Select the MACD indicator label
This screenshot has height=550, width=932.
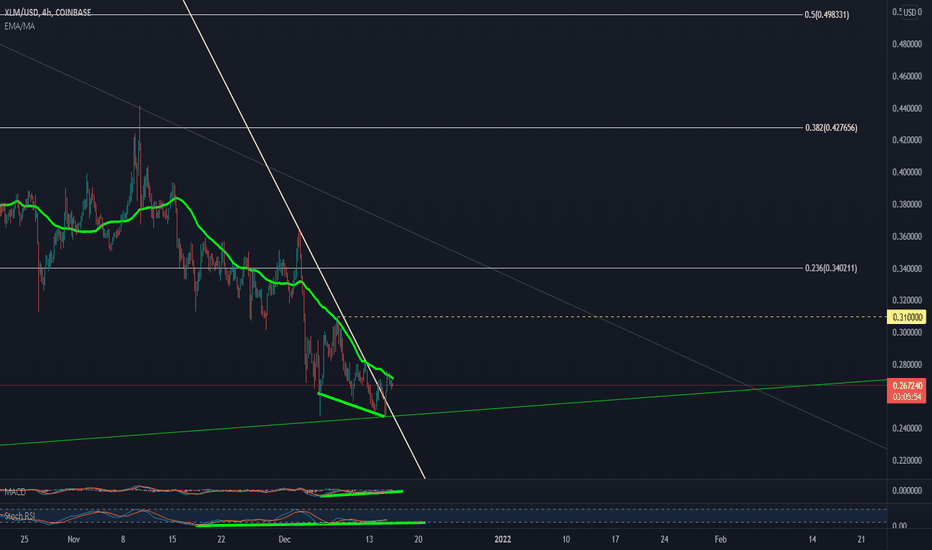pos(15,492)
